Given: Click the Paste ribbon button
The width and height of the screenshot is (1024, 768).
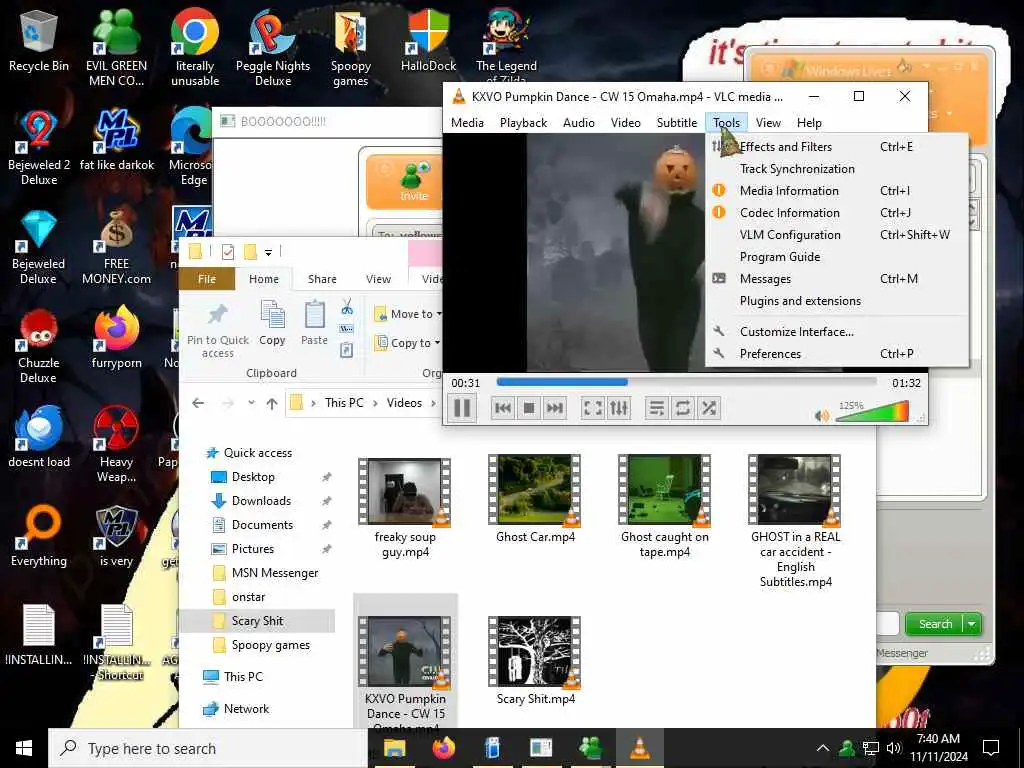Looking at the screenshot, I should click(314, 323).
